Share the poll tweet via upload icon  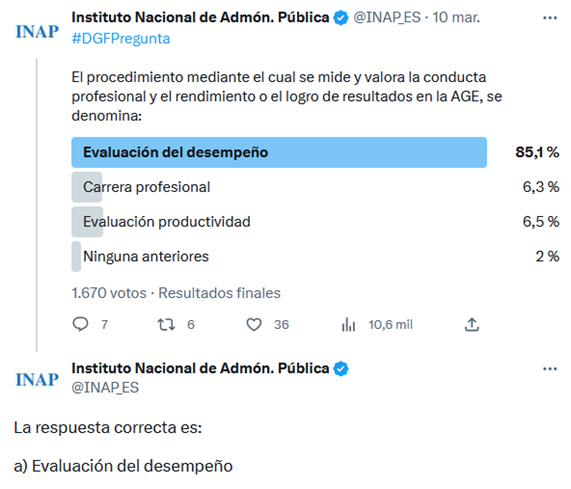point(472,324)
